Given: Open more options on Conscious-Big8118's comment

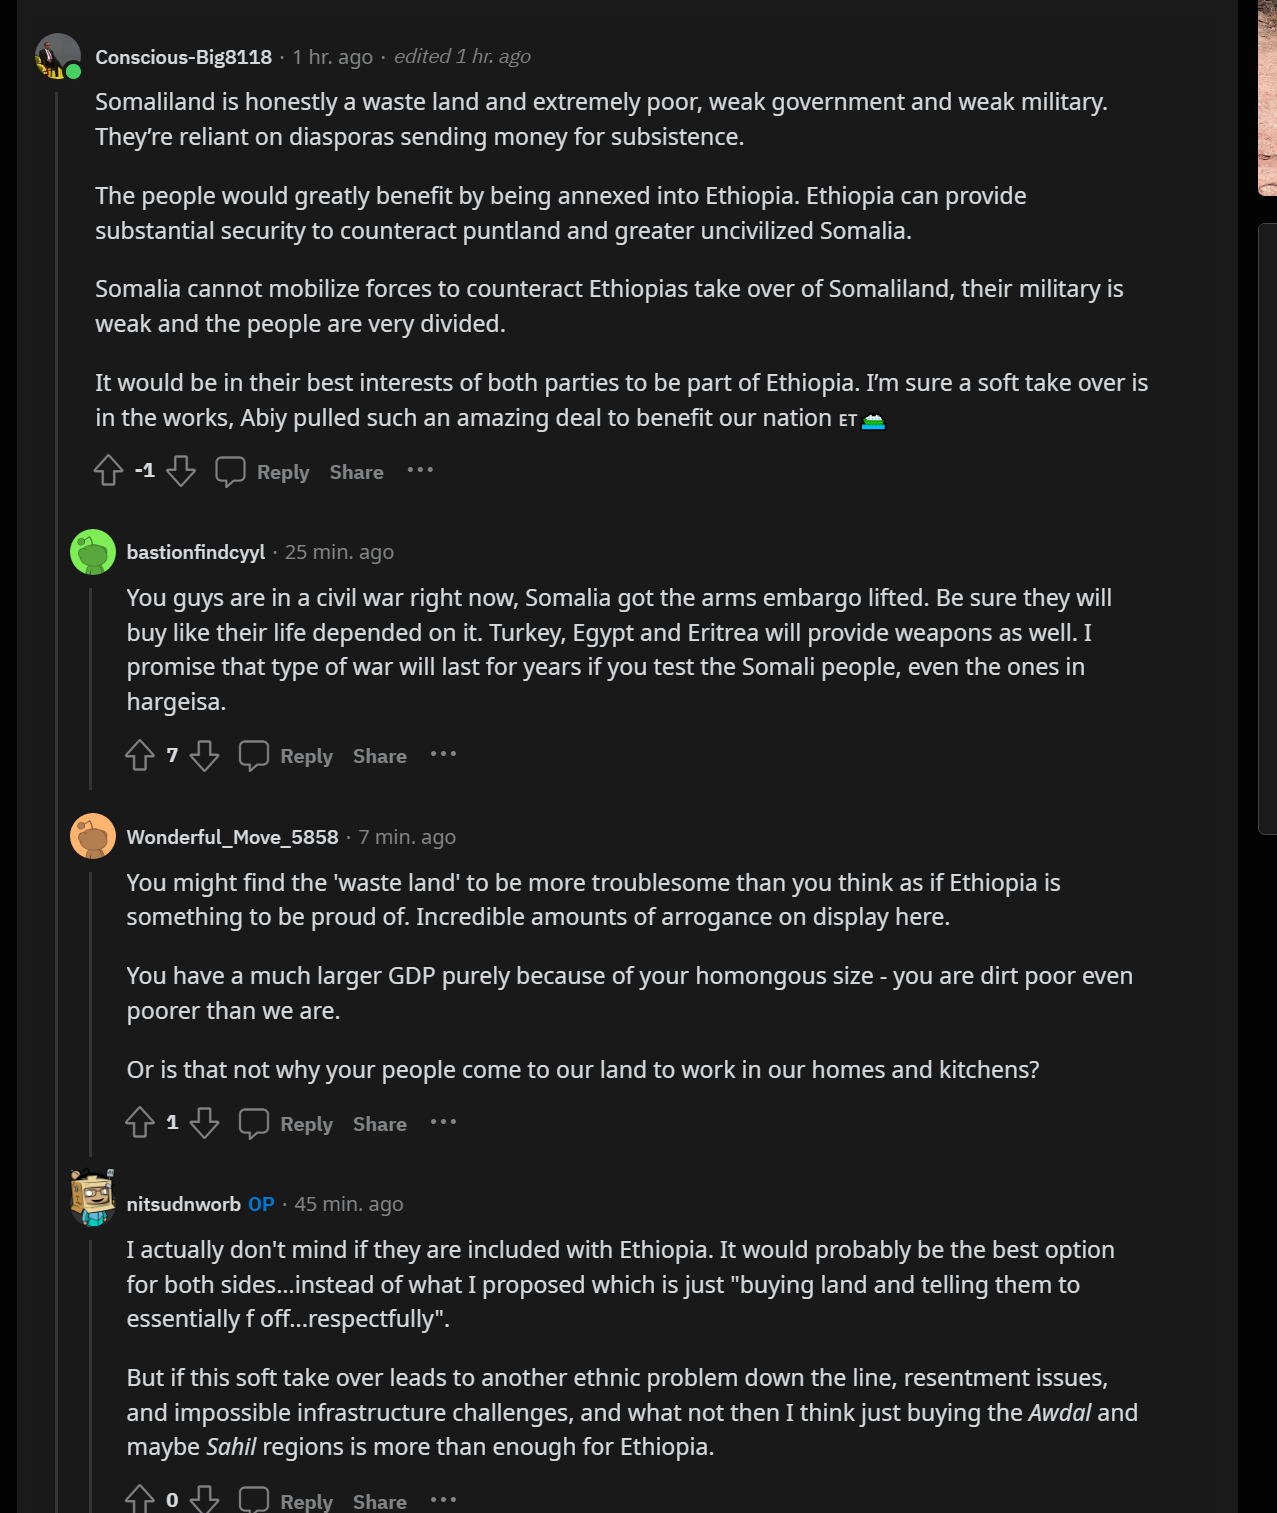Looking at the screenshot, I should tap(420, 470).
